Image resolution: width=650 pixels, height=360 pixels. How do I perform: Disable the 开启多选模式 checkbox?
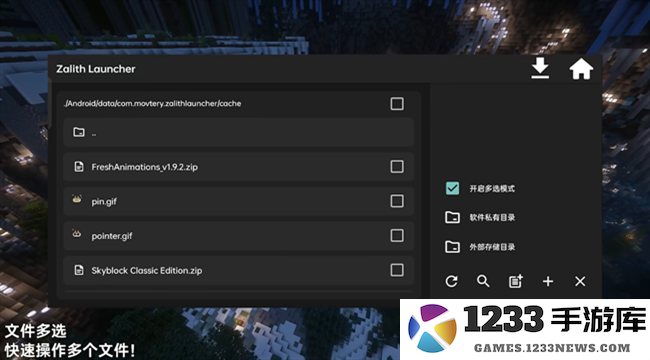(452, 188)
